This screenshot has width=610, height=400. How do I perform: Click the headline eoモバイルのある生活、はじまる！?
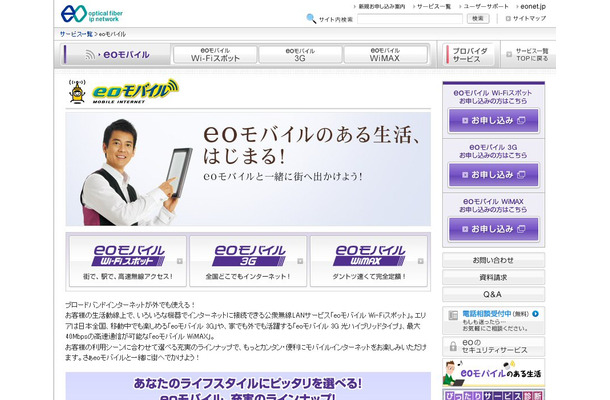tap(311, 145)
